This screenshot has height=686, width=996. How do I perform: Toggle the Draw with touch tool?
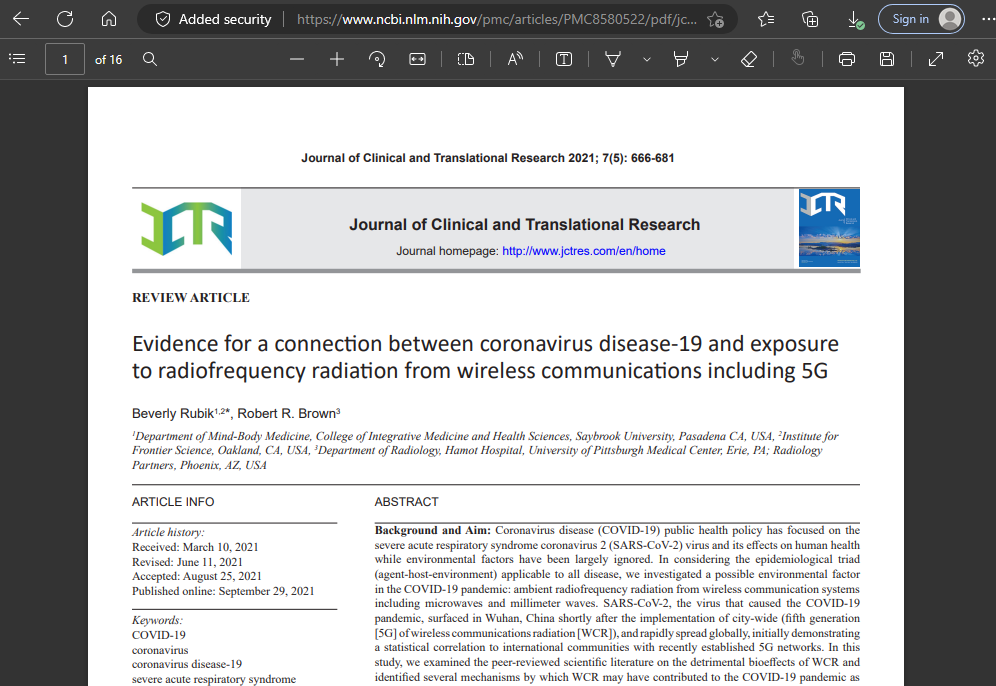(x=798, y=58)
